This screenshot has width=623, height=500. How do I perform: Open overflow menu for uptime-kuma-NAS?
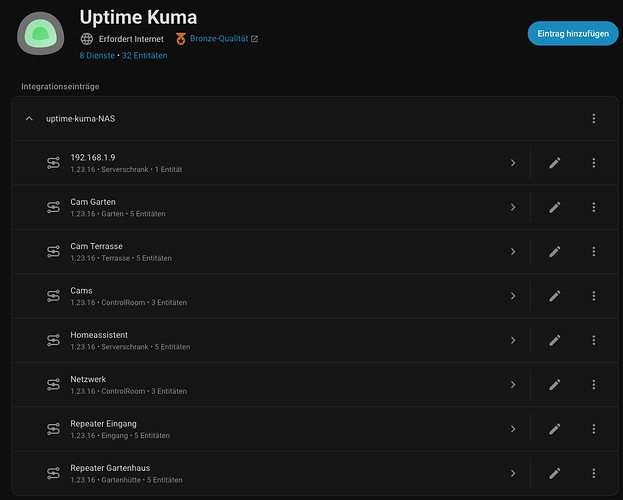click(x=593, y=119)
